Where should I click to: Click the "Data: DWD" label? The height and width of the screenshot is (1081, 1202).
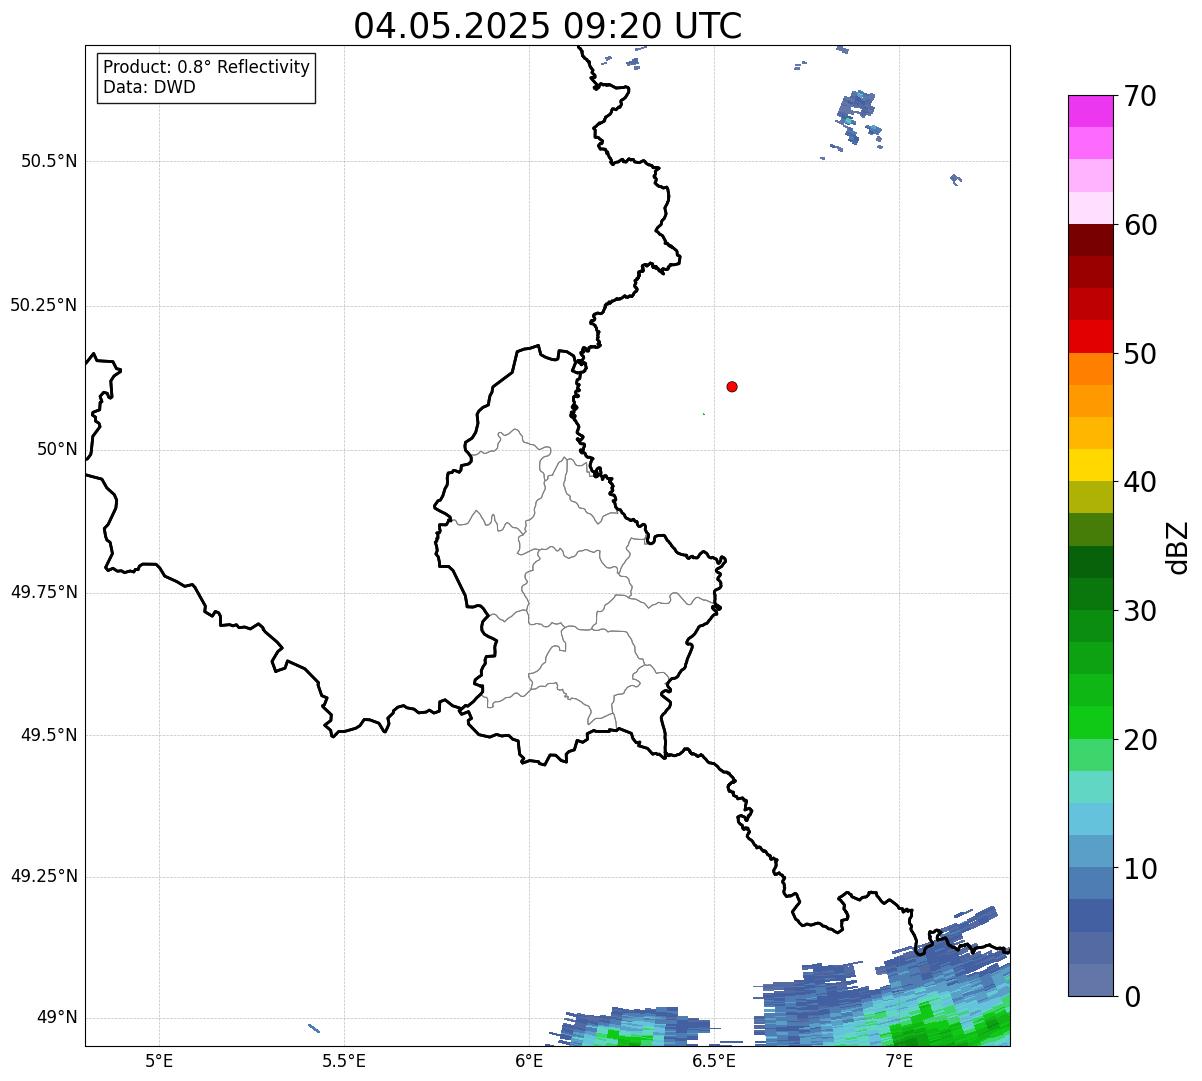click(149, 87)
